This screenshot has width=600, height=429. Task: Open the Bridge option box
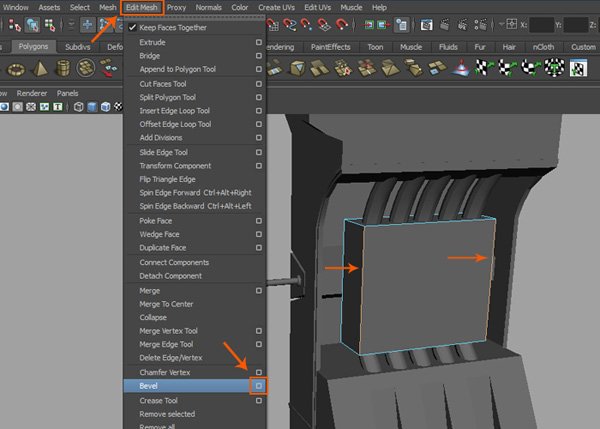pyautogui.click(x=259, y=56)
